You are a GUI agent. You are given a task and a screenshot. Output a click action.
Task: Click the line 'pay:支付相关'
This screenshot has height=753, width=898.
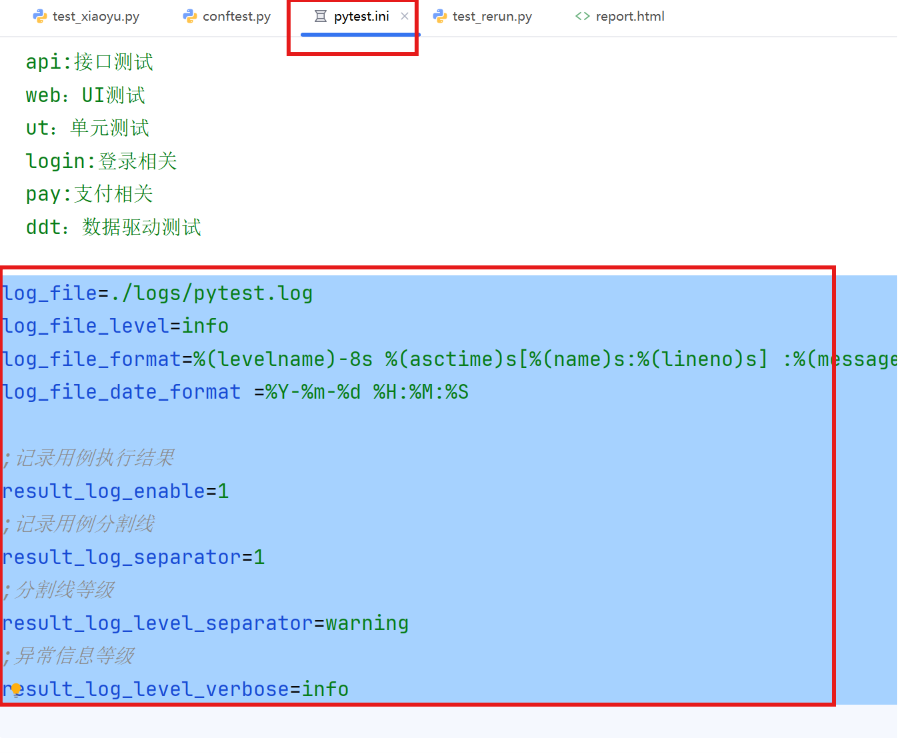point(89,194)
